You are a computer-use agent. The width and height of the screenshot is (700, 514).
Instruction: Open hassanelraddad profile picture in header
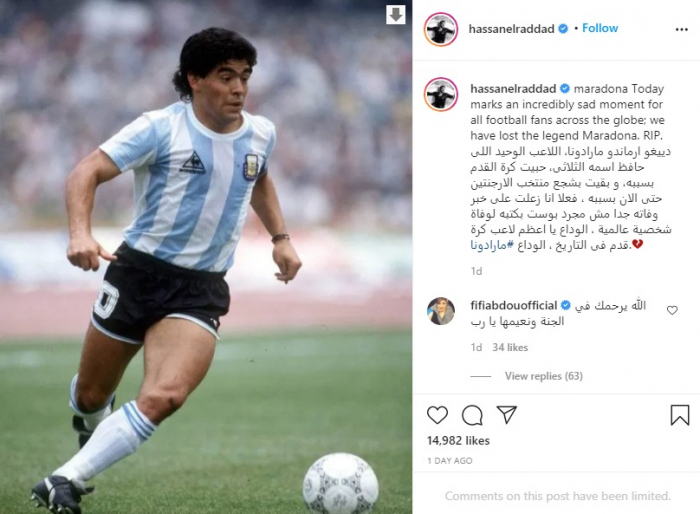tap(441, 29)
